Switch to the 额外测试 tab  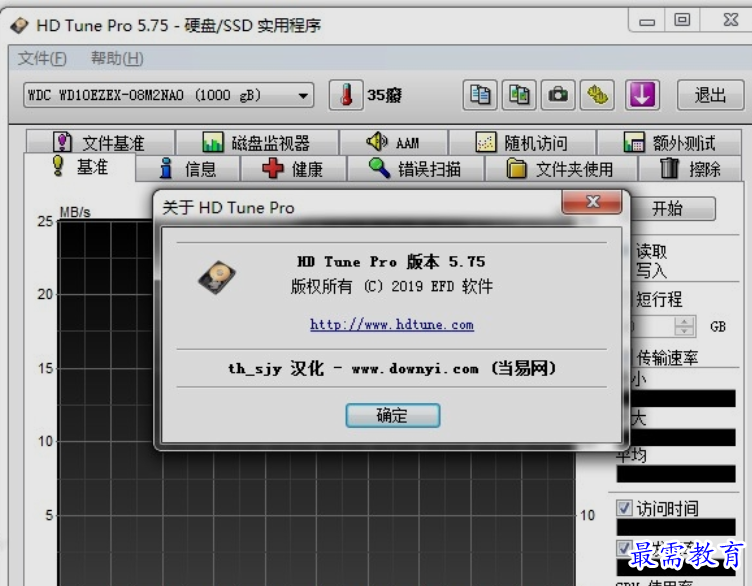tap(669, 142)
